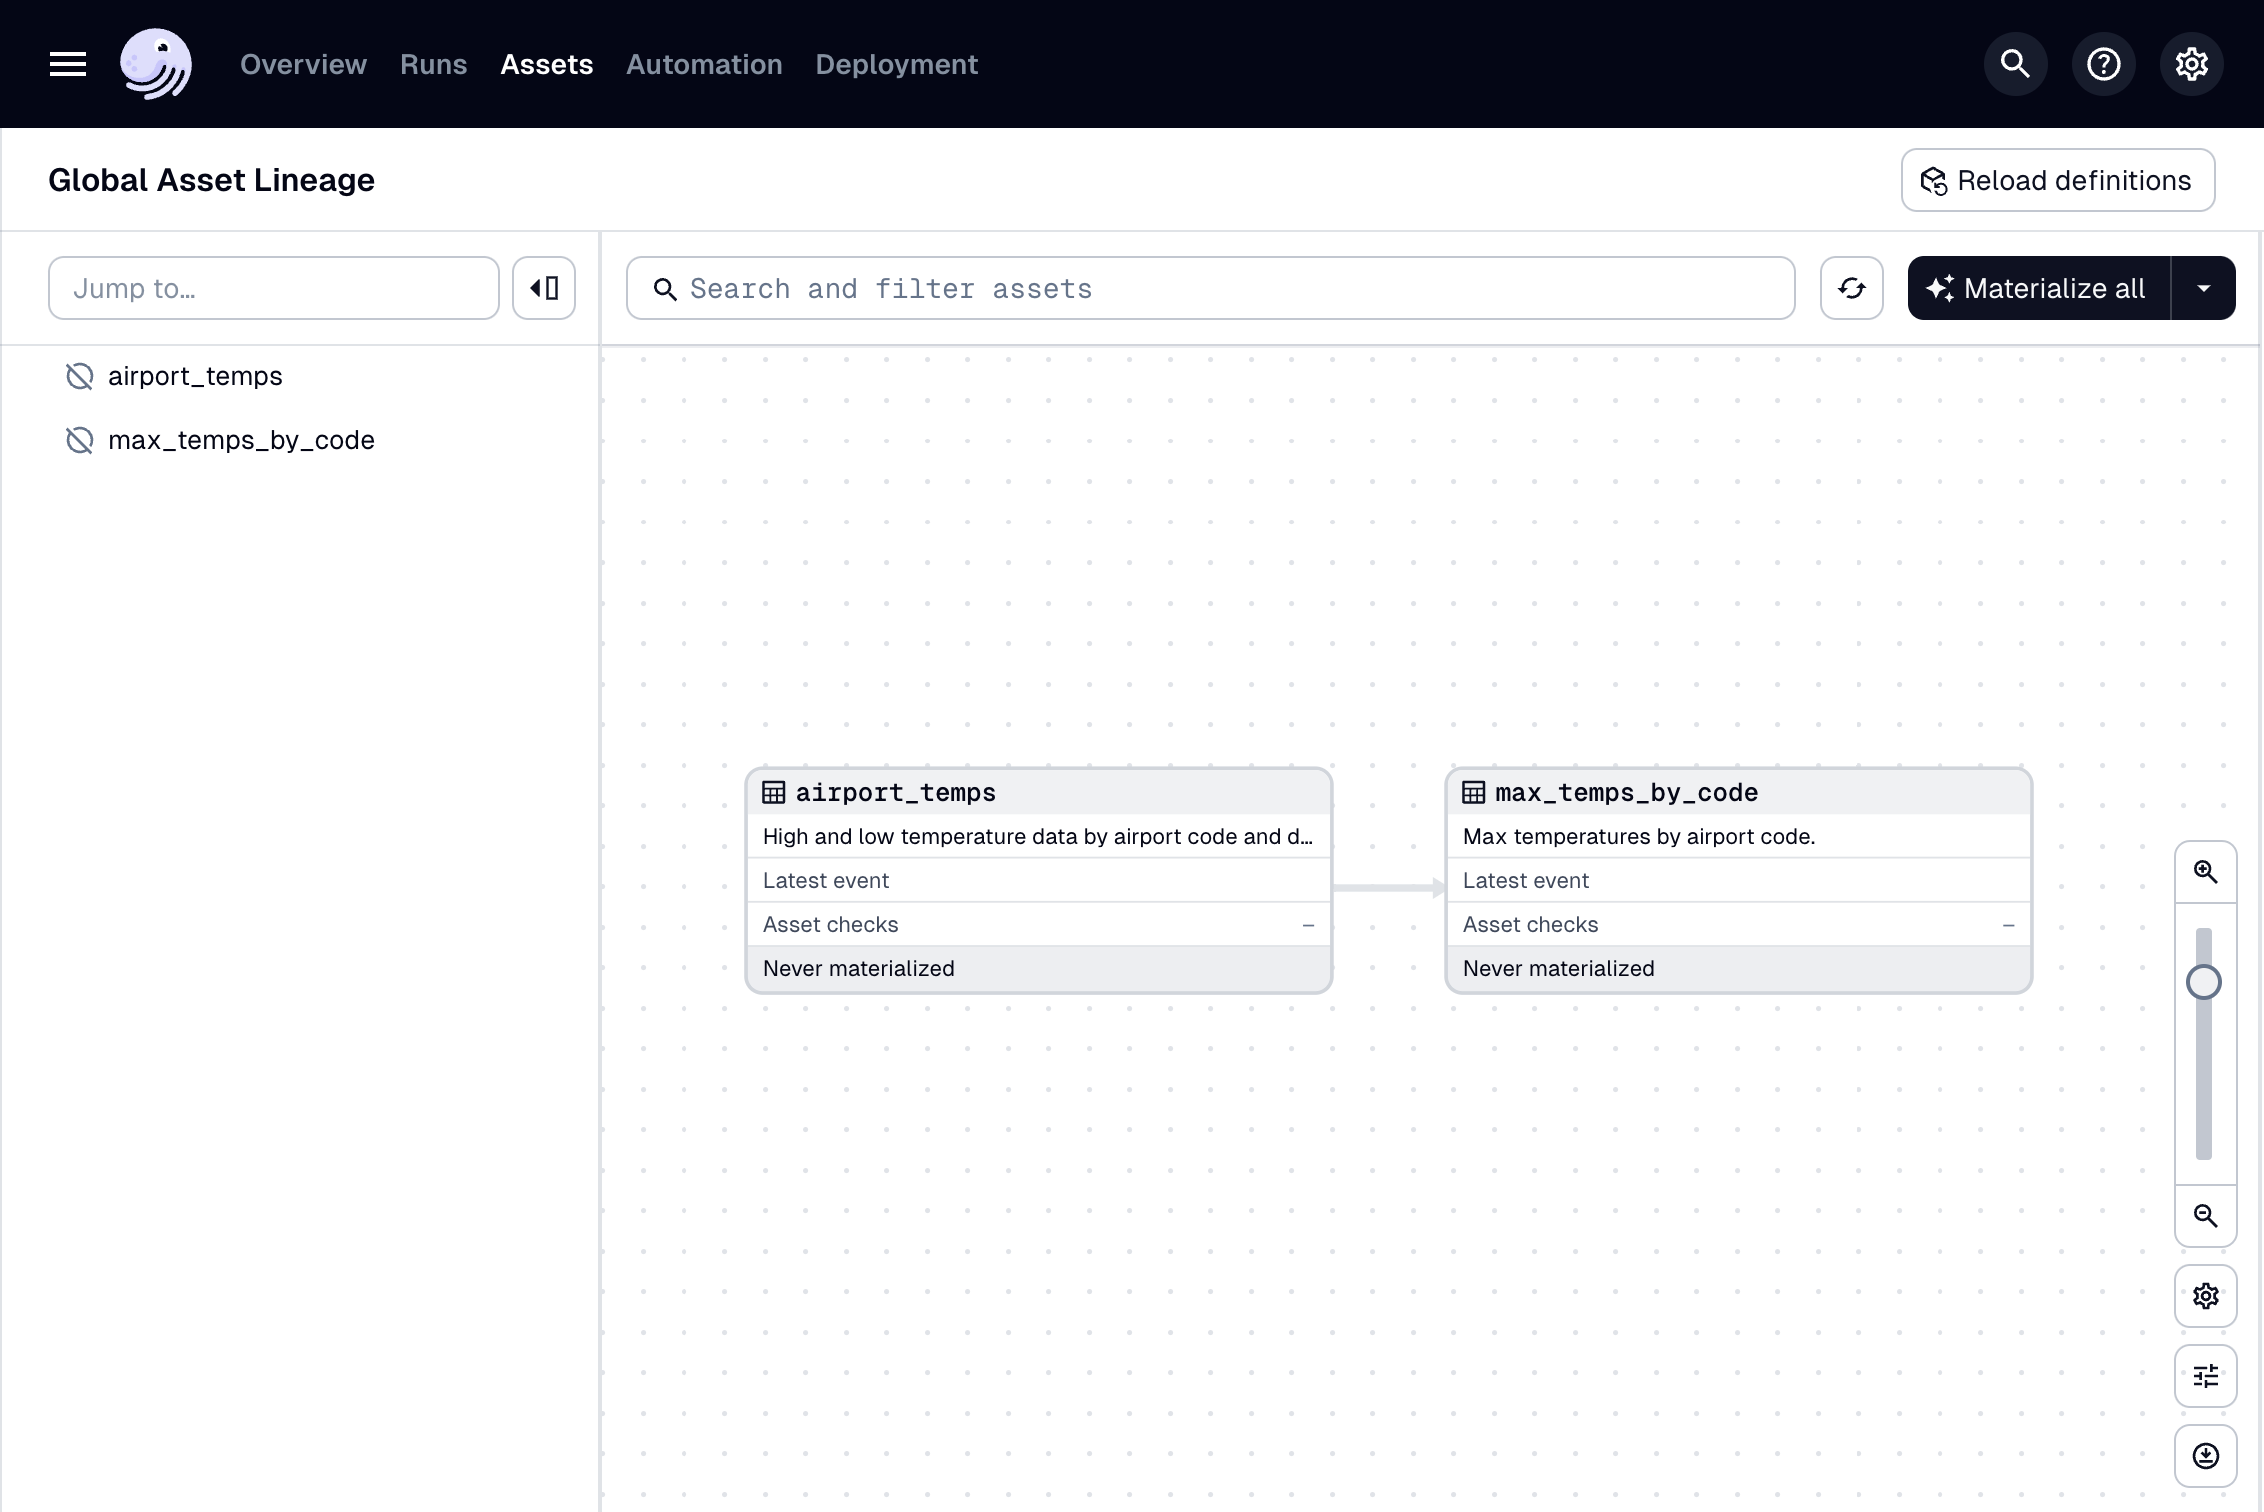Image resolution: width=2264 pixels, height=1512 pixels.
Task: Click the Materialize all button
Action: [x=2039, y=288]
